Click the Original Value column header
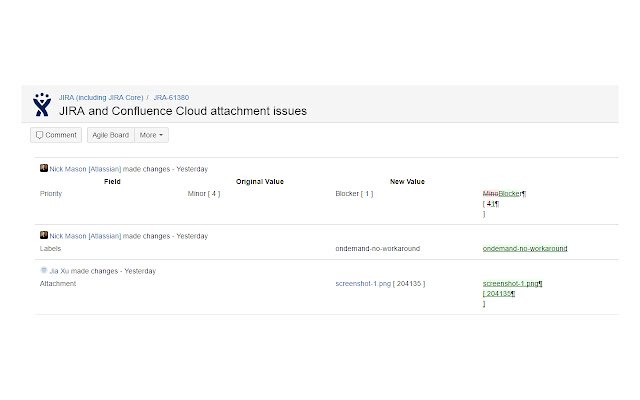640x400 pixels. pyautogui.click(x=260, y=182)
